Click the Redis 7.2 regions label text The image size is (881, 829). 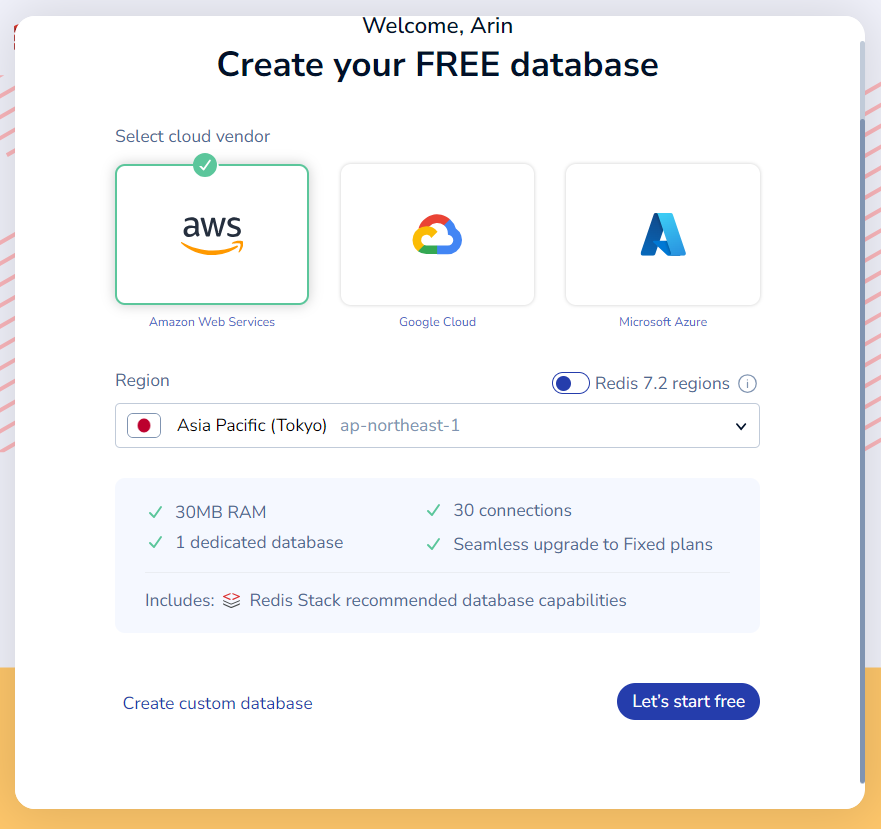[662, 383]
